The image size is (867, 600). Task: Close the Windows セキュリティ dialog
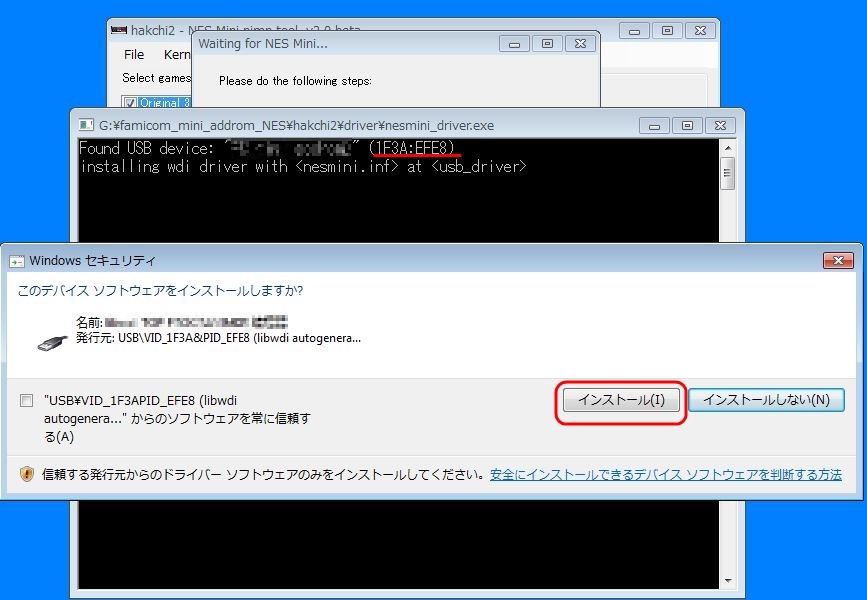point(838,260)
